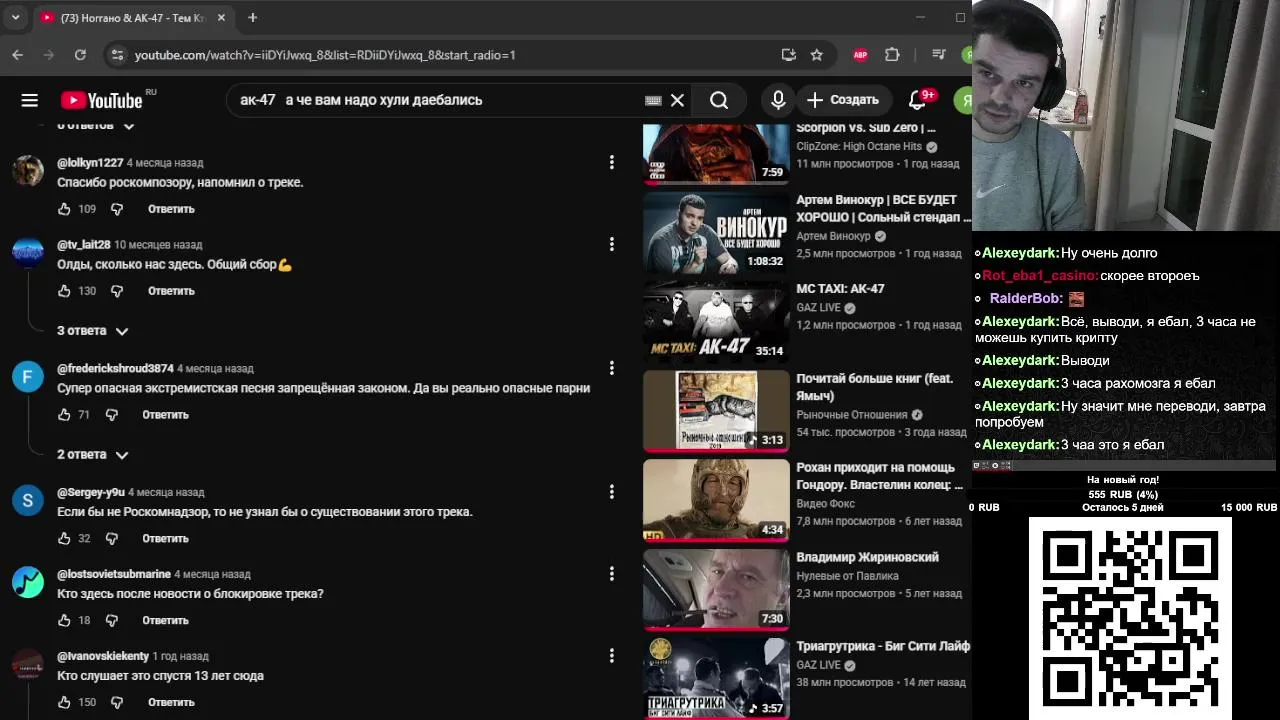The image size is (1280, 720).
Task: Open the MC TAXI: AK-47 video thumbnail
Action: tap(716, 322)
